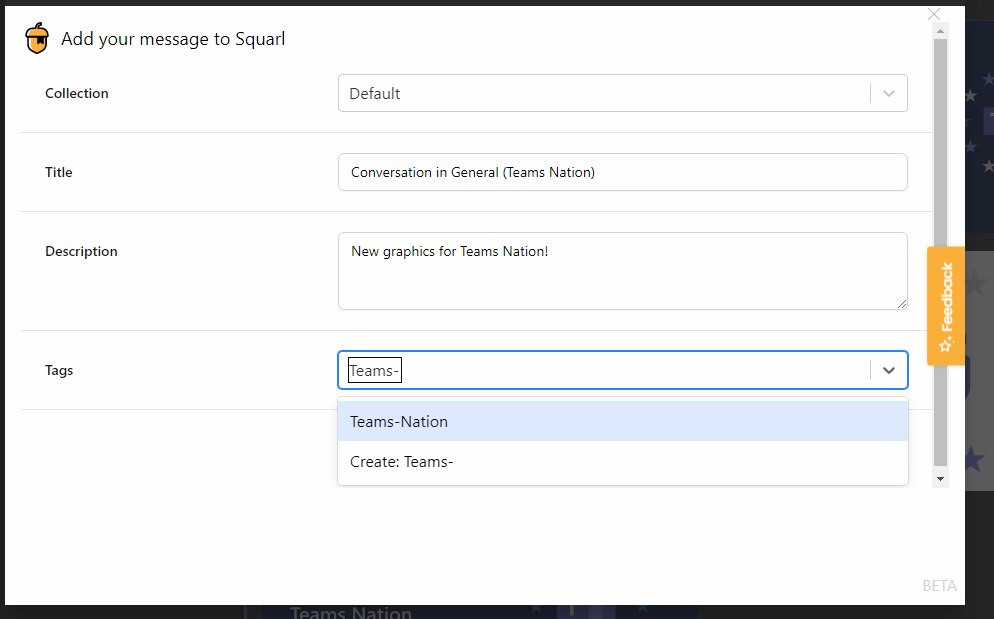This screenshot has width=994, height=619.
Task: Collapse the Tags dropdown arrow
Action: [x=889, y=370]
